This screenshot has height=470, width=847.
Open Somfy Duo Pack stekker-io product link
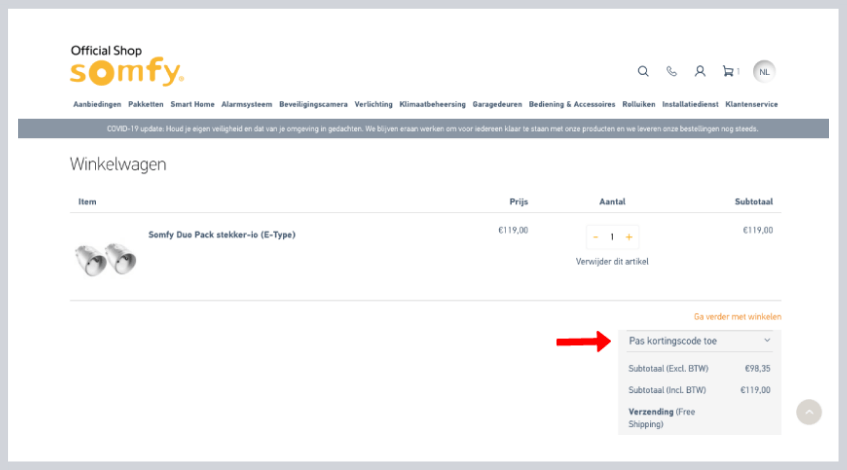[x=222, y=234]
